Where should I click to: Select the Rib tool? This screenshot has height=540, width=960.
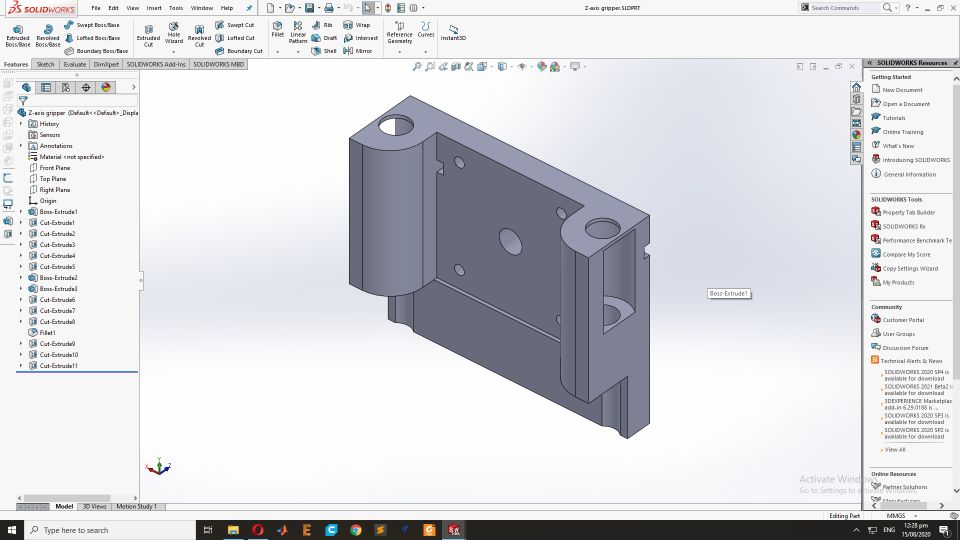pos(322,25)
